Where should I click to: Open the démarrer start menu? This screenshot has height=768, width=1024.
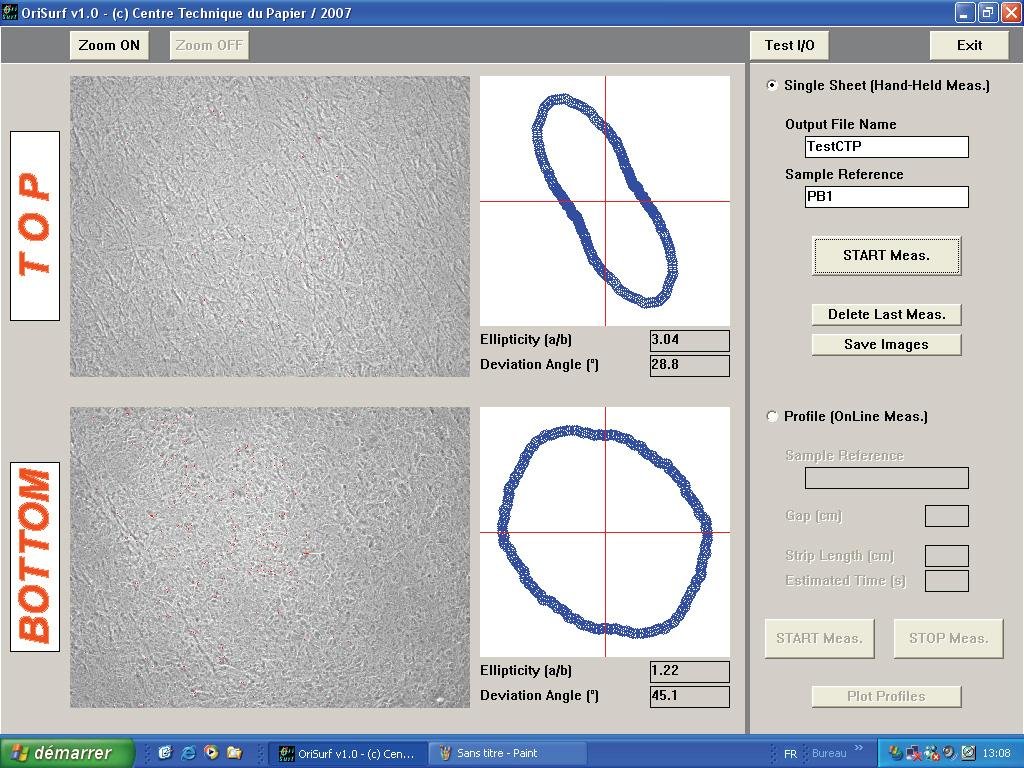67,753
